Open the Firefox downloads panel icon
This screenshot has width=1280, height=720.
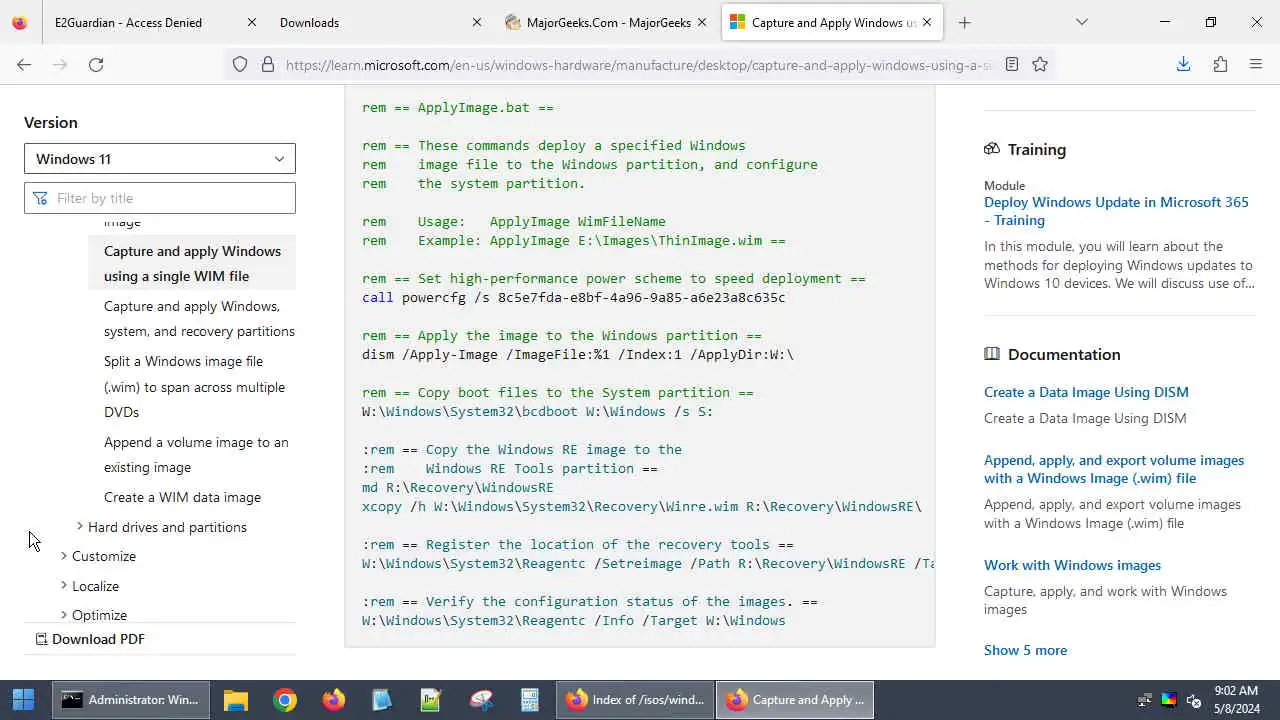coord(1183,64)
